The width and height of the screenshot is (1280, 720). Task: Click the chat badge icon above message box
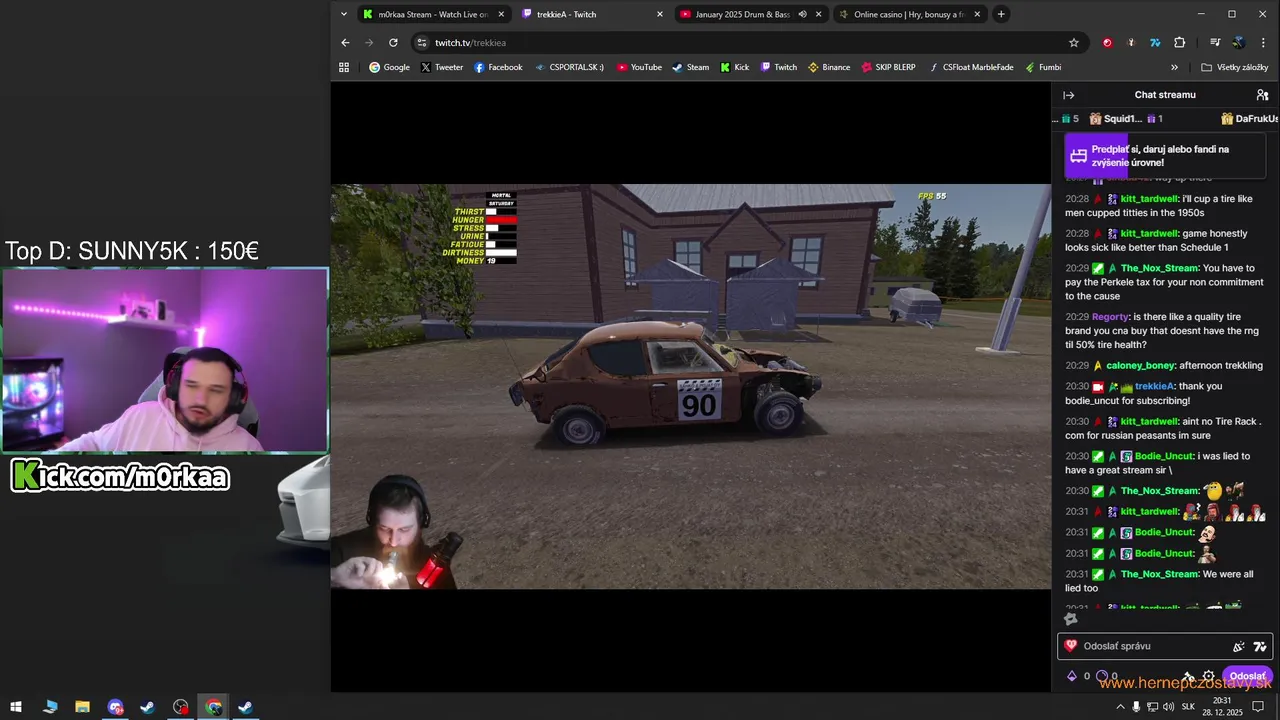1070,619
